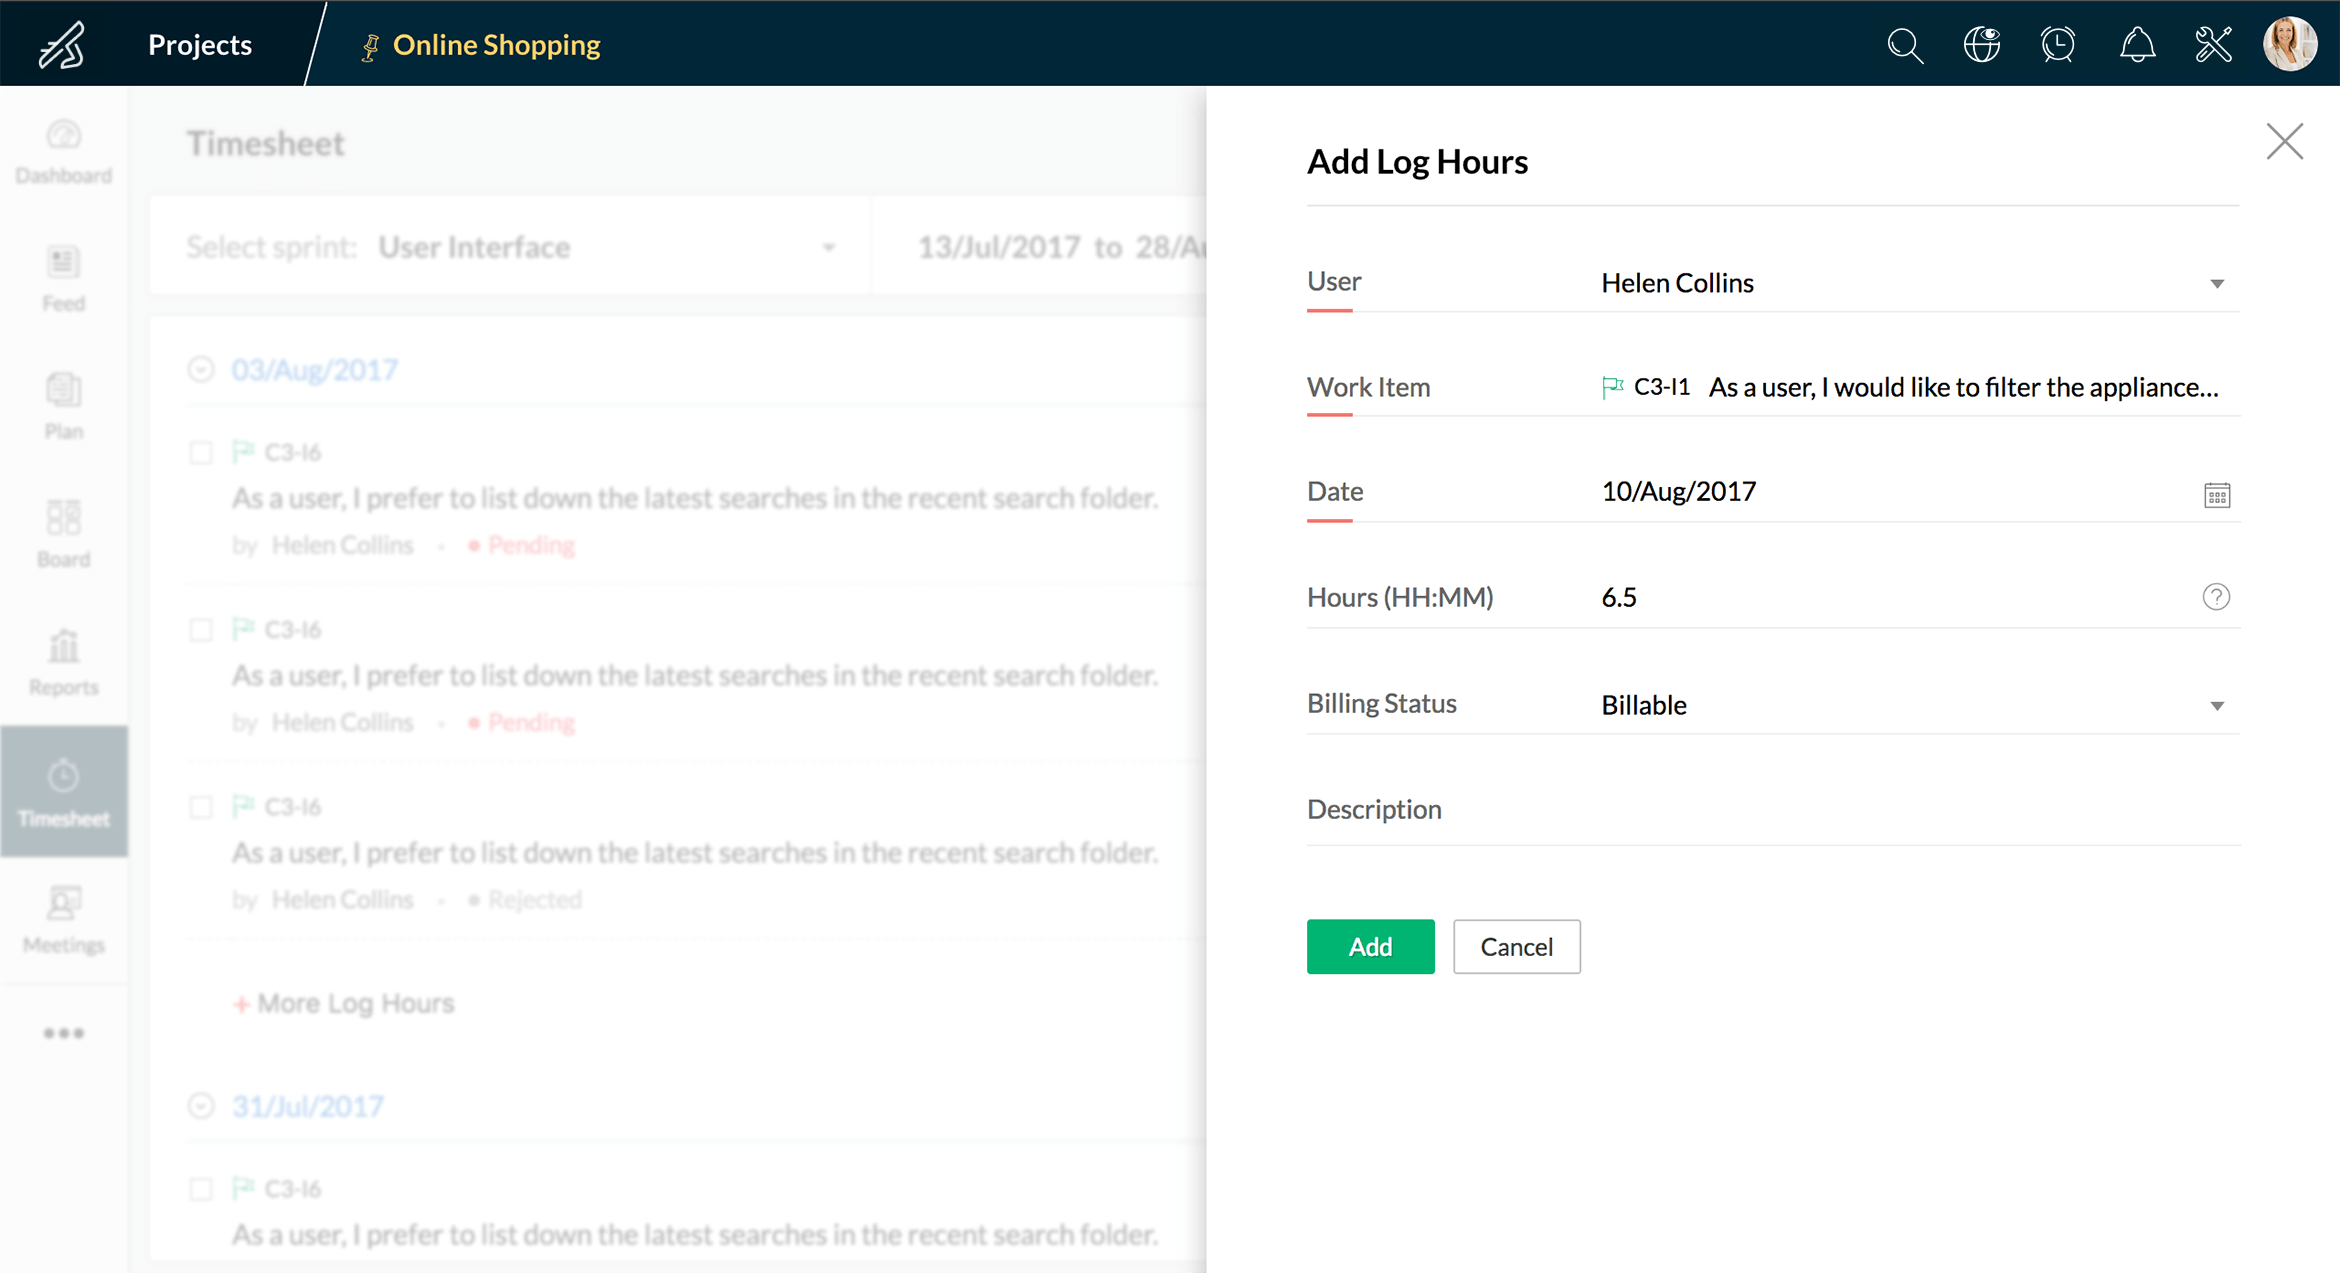This screenshot has width=2340, height=1273.
Task: Tick the Rejected C3-I6 log checkbox
Action: [201, 807]
